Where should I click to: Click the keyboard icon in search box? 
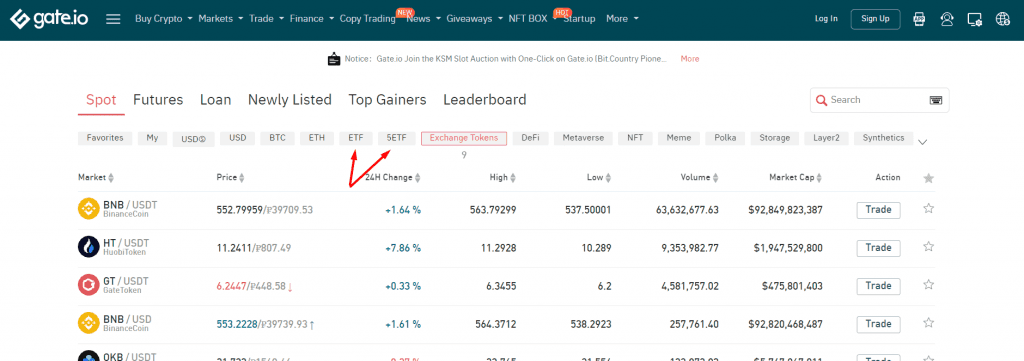point(936,100)
